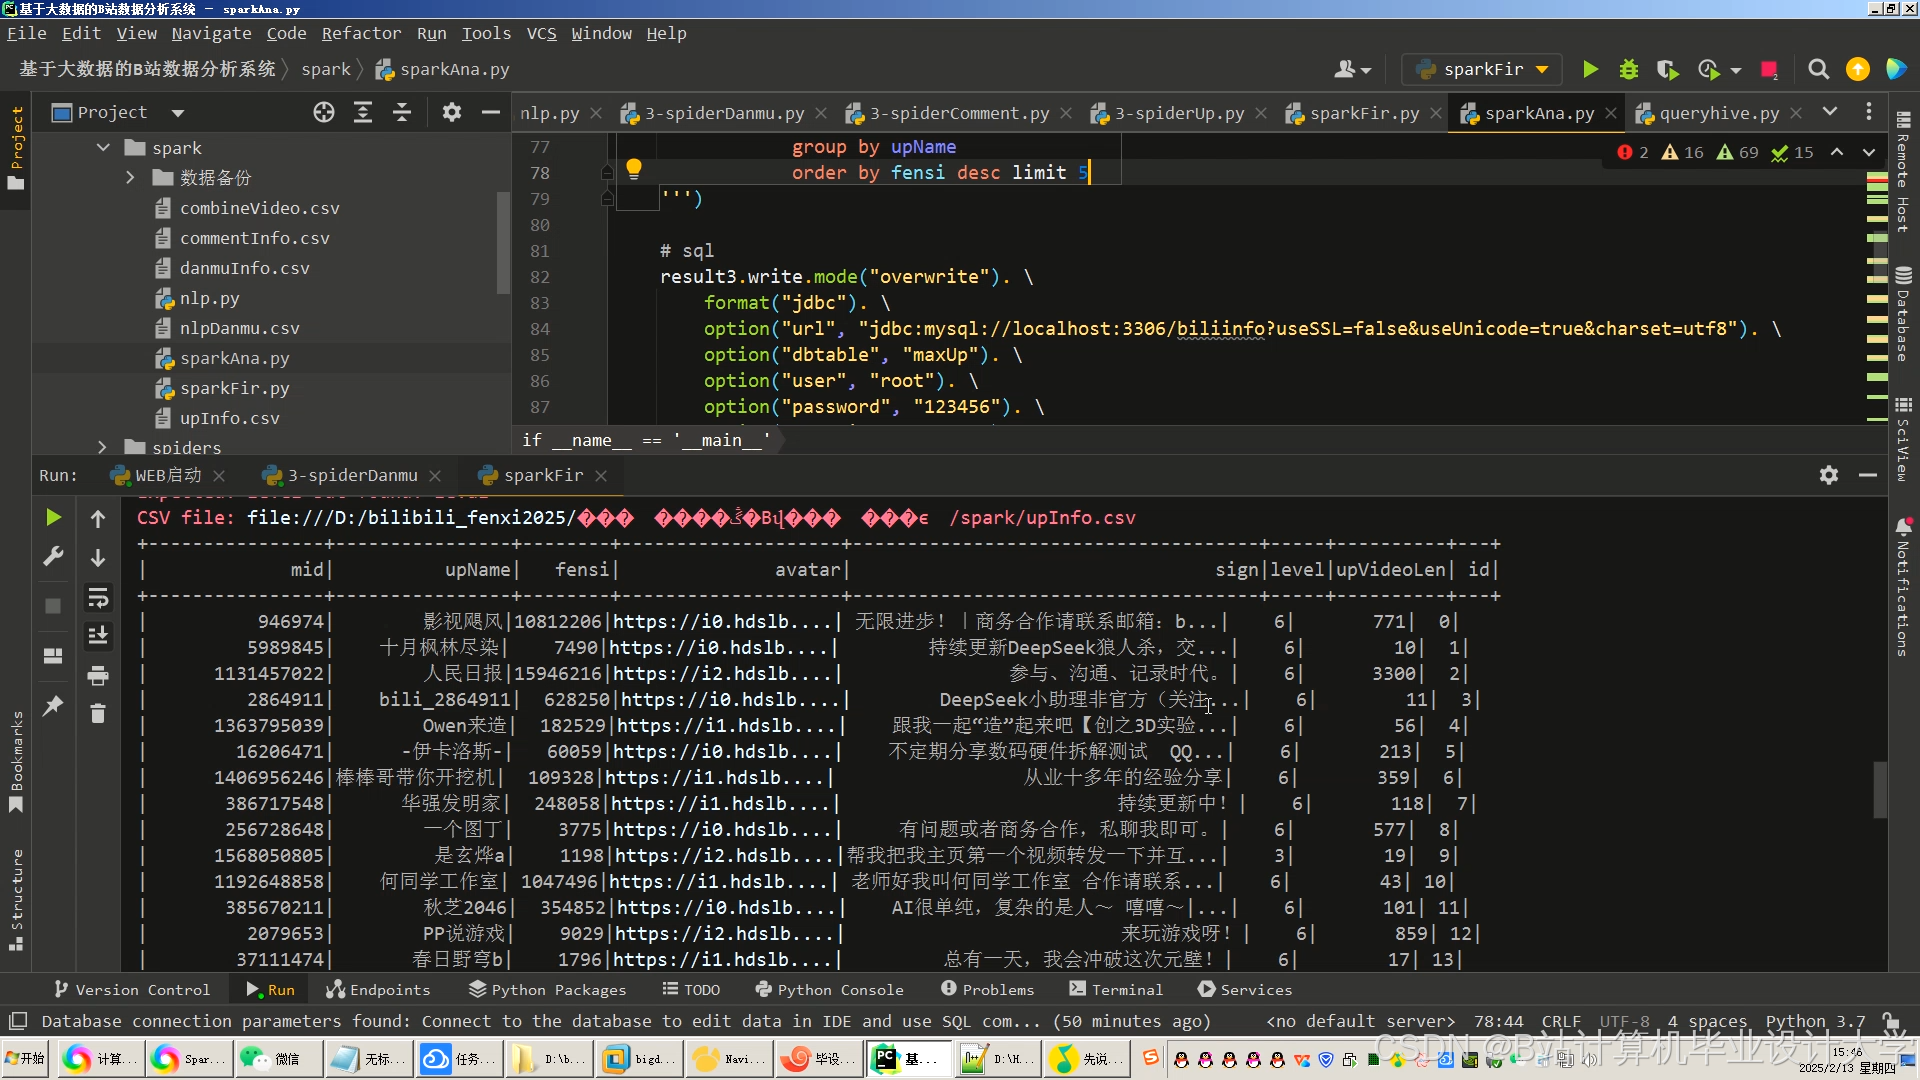
Task: Expand the 数据备份 folder
Action: (x=130, y=177)
